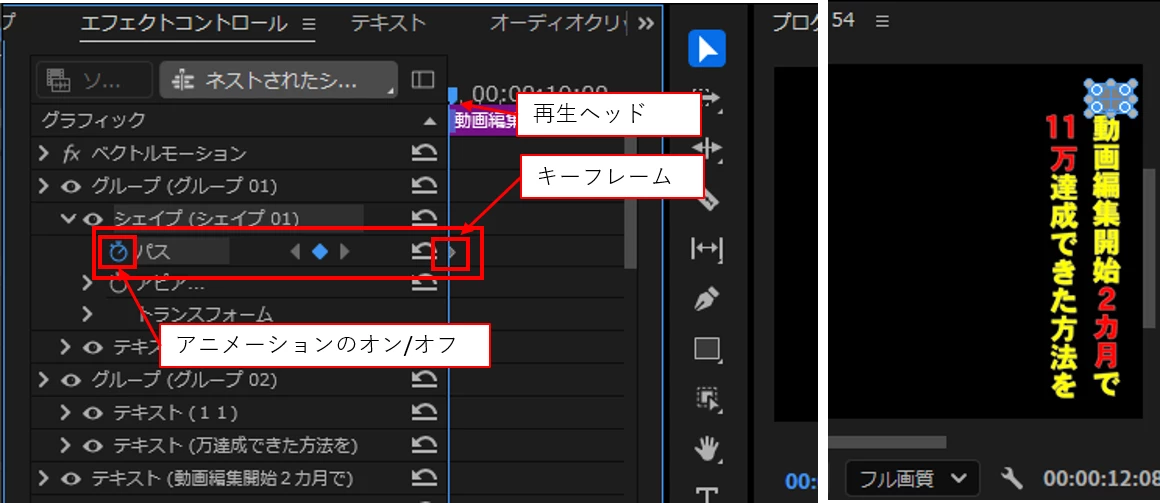1160x503 pixels.
Task: Reset テキスト (万達成できた方法を) parameters
Action: (424, 445)
